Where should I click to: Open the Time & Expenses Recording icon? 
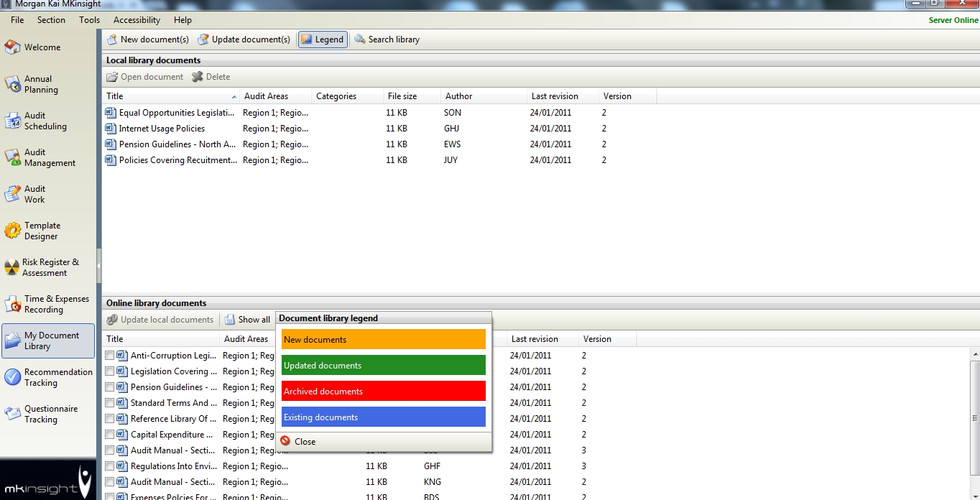(x=12, y=304)
